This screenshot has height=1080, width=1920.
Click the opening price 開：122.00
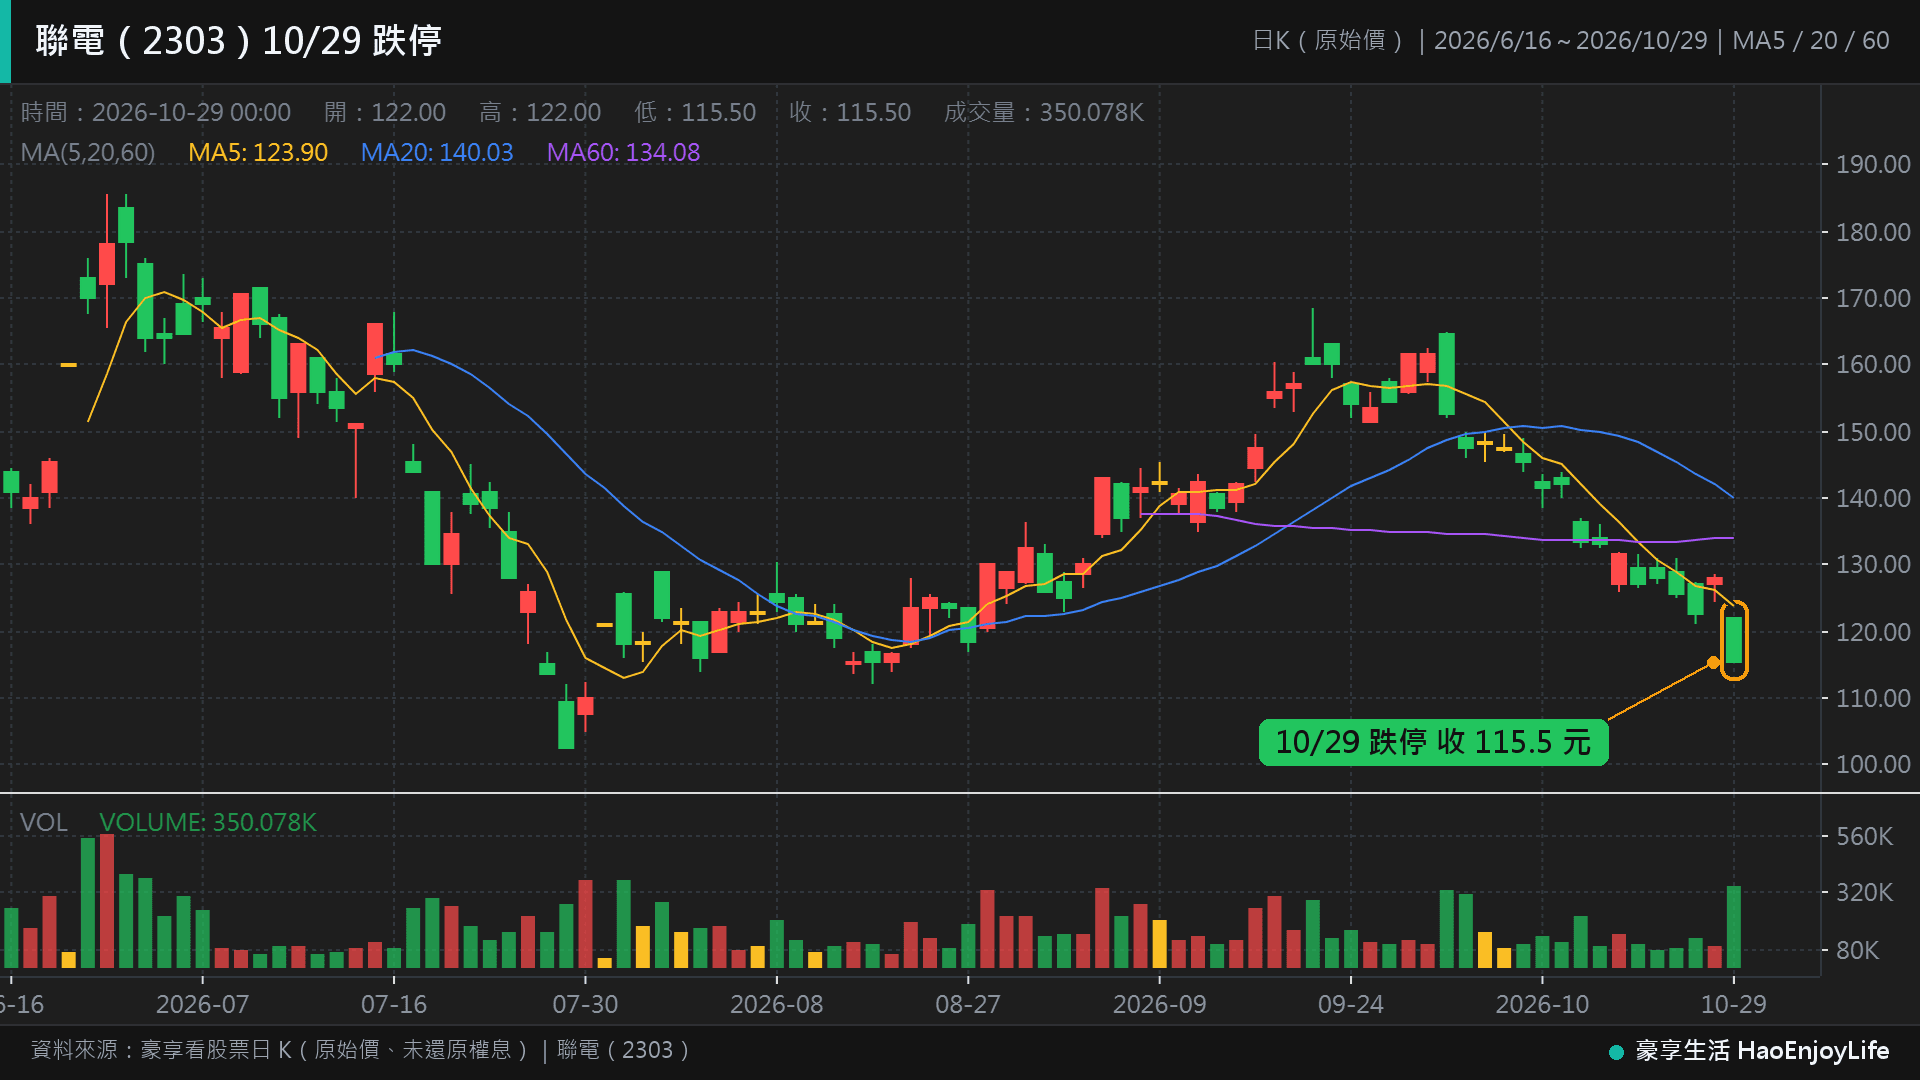pos(385,112)
